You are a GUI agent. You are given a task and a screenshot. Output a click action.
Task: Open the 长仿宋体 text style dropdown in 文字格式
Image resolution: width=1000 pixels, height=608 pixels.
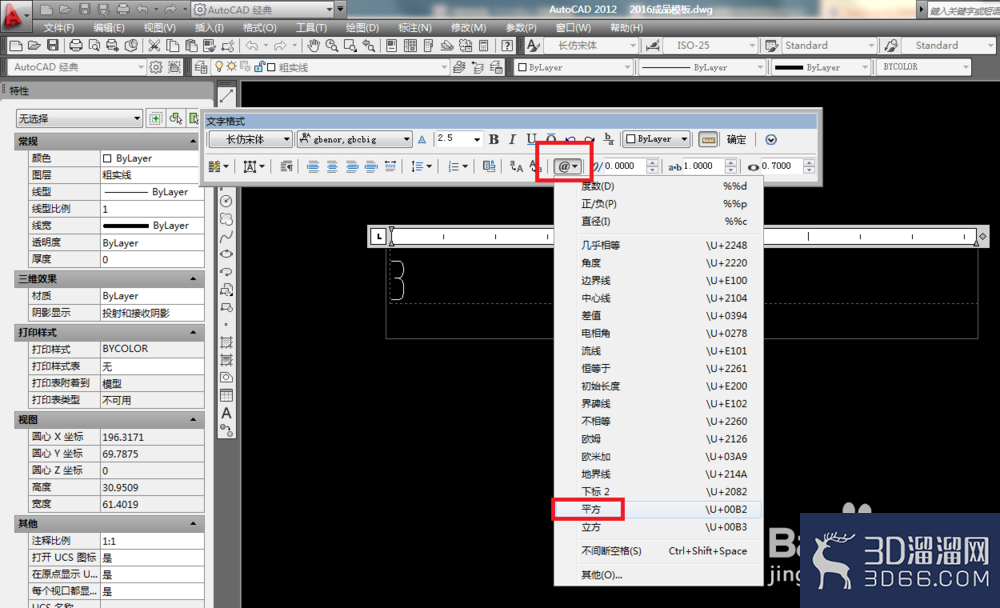[251, 139]
